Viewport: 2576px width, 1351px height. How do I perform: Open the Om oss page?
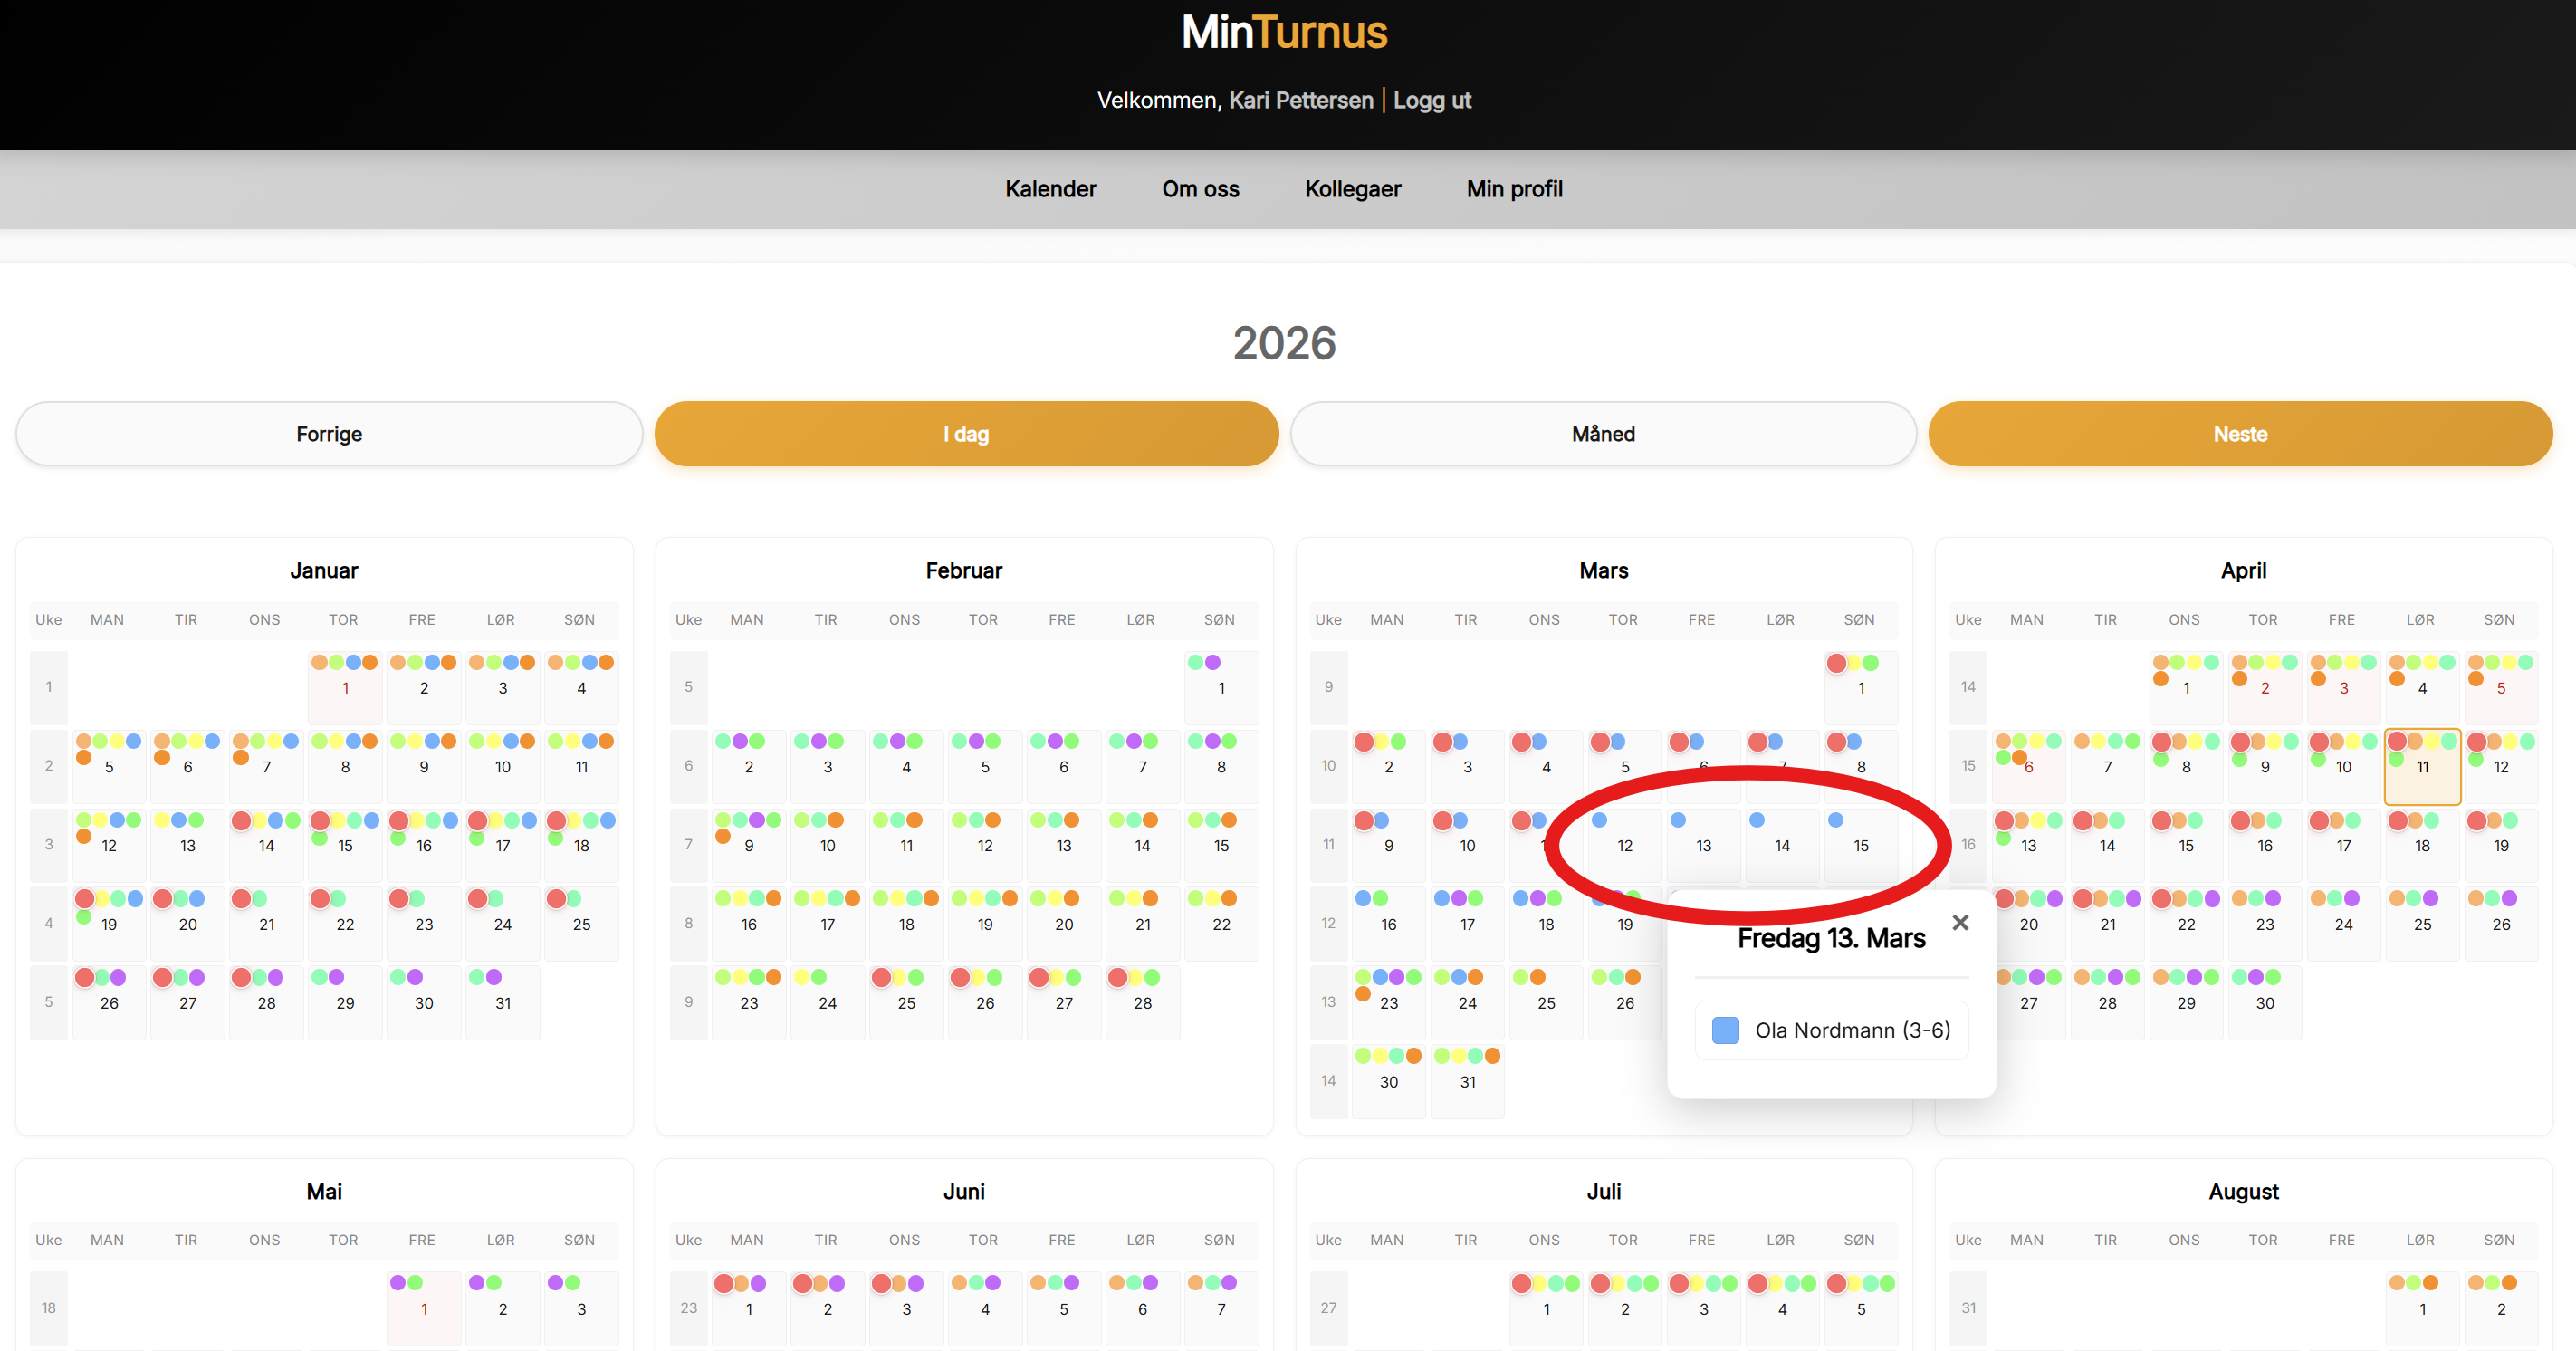click(1200, 189)
